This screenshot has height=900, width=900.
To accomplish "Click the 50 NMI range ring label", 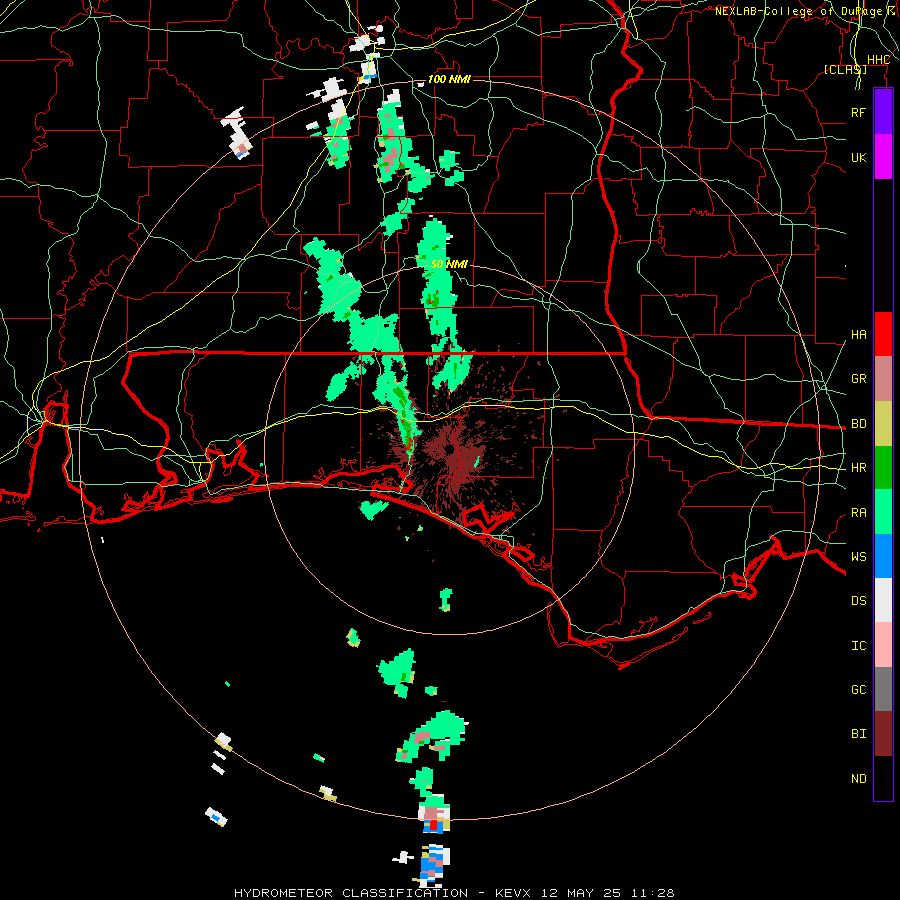I will coord(449,264).
